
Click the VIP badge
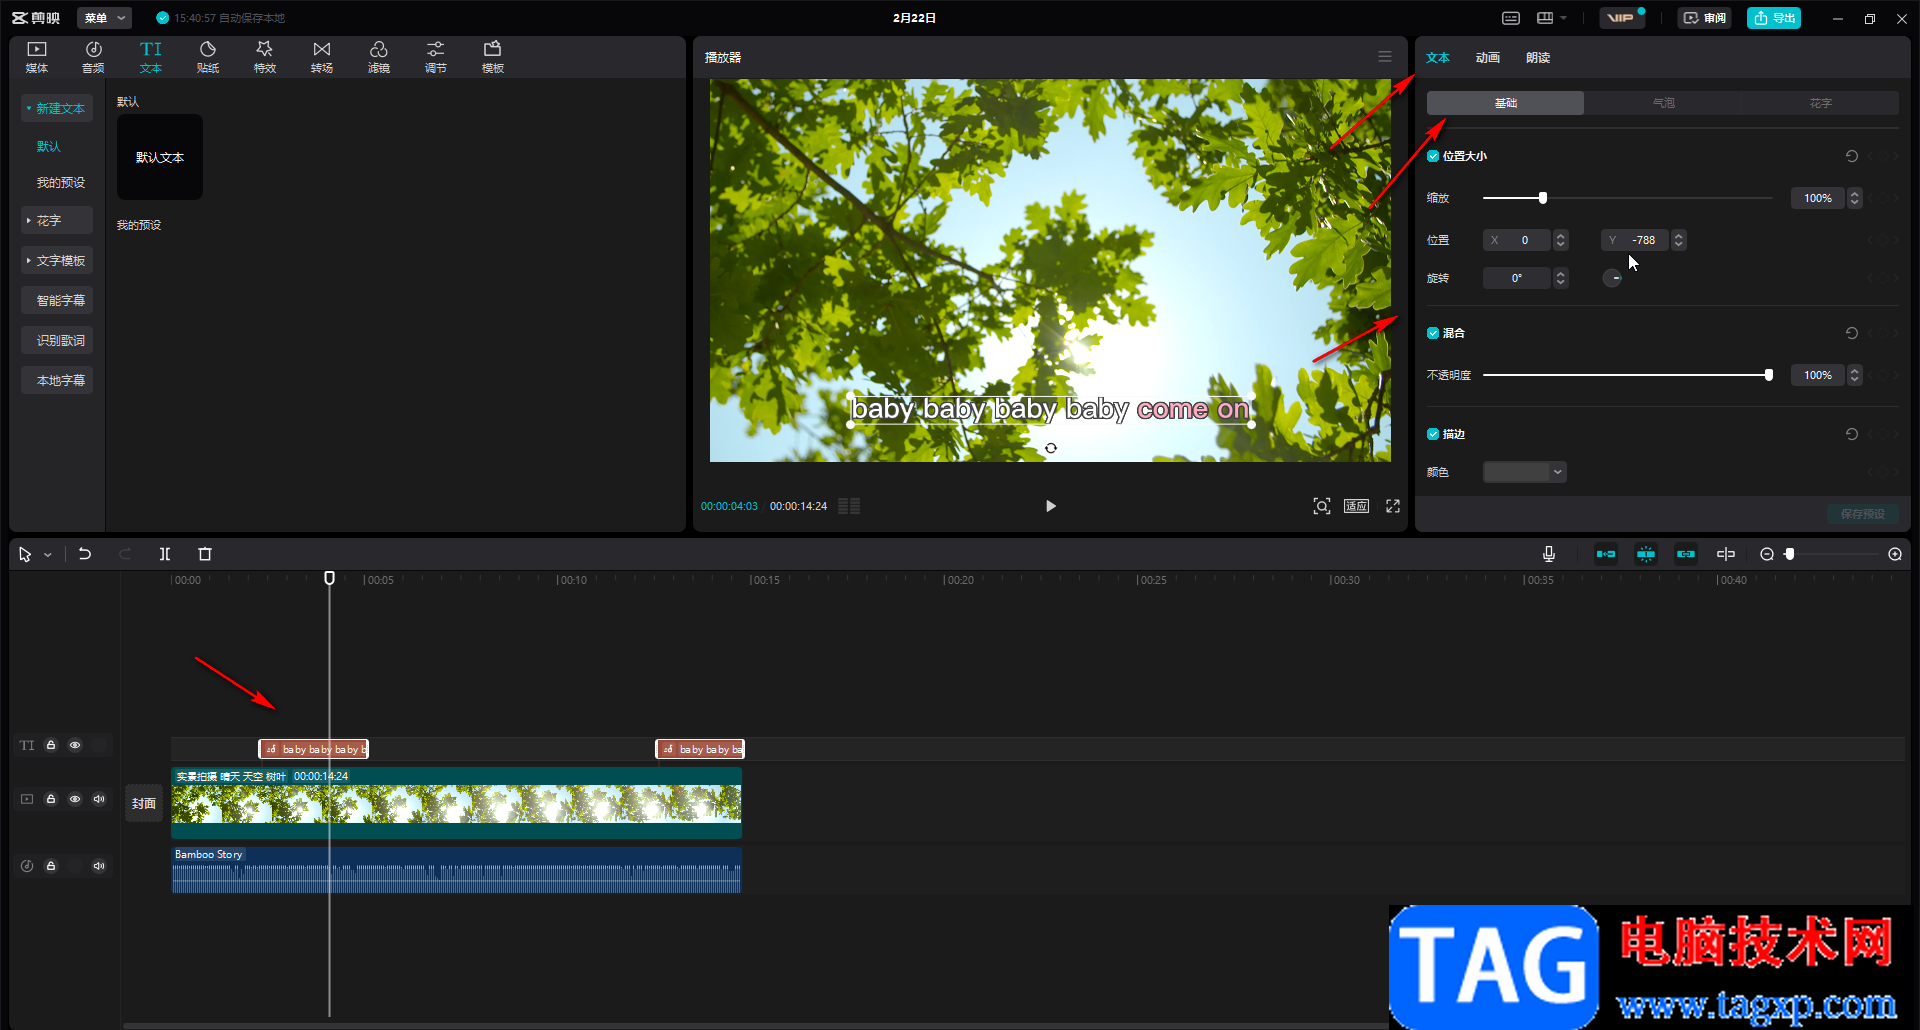point(1621,18)
